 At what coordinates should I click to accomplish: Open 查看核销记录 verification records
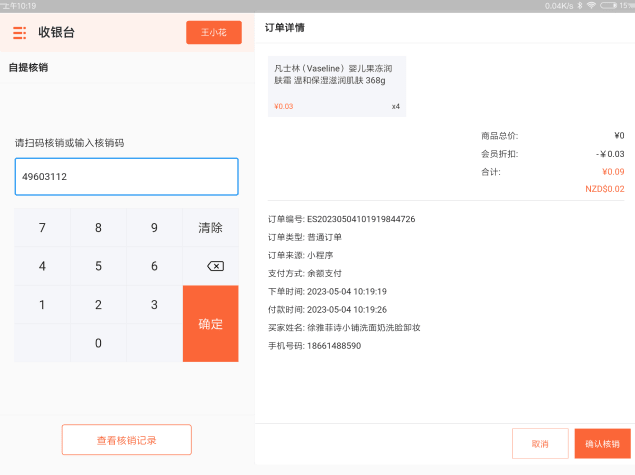(127, 440)
